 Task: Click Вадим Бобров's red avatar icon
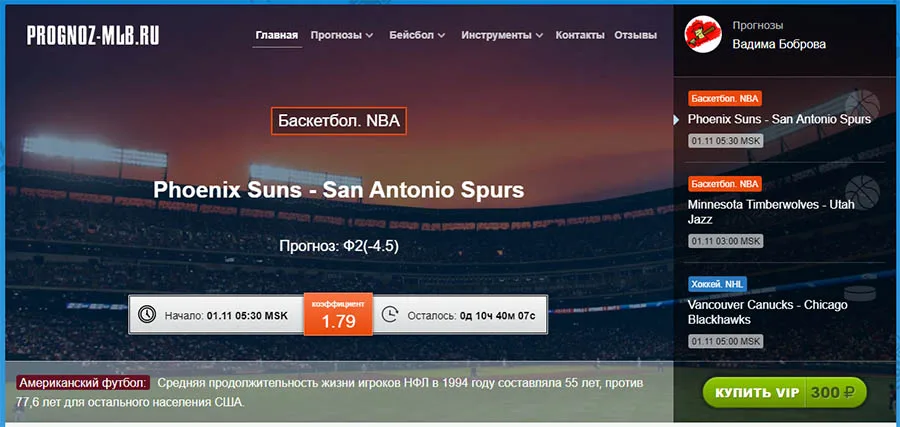coord(703,34)
